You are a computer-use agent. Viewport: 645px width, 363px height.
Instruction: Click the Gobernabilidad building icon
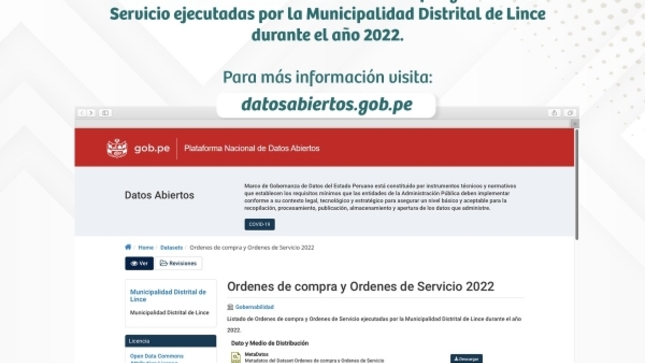(230, 307)
